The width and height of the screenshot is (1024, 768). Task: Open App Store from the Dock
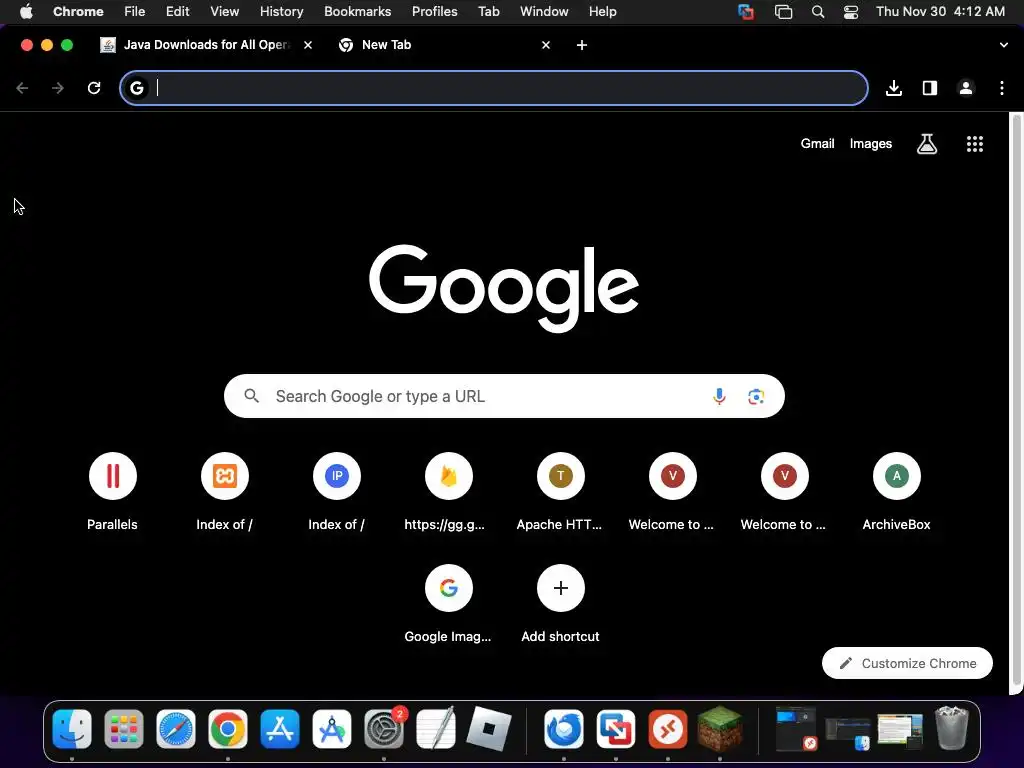pos(280,729)
